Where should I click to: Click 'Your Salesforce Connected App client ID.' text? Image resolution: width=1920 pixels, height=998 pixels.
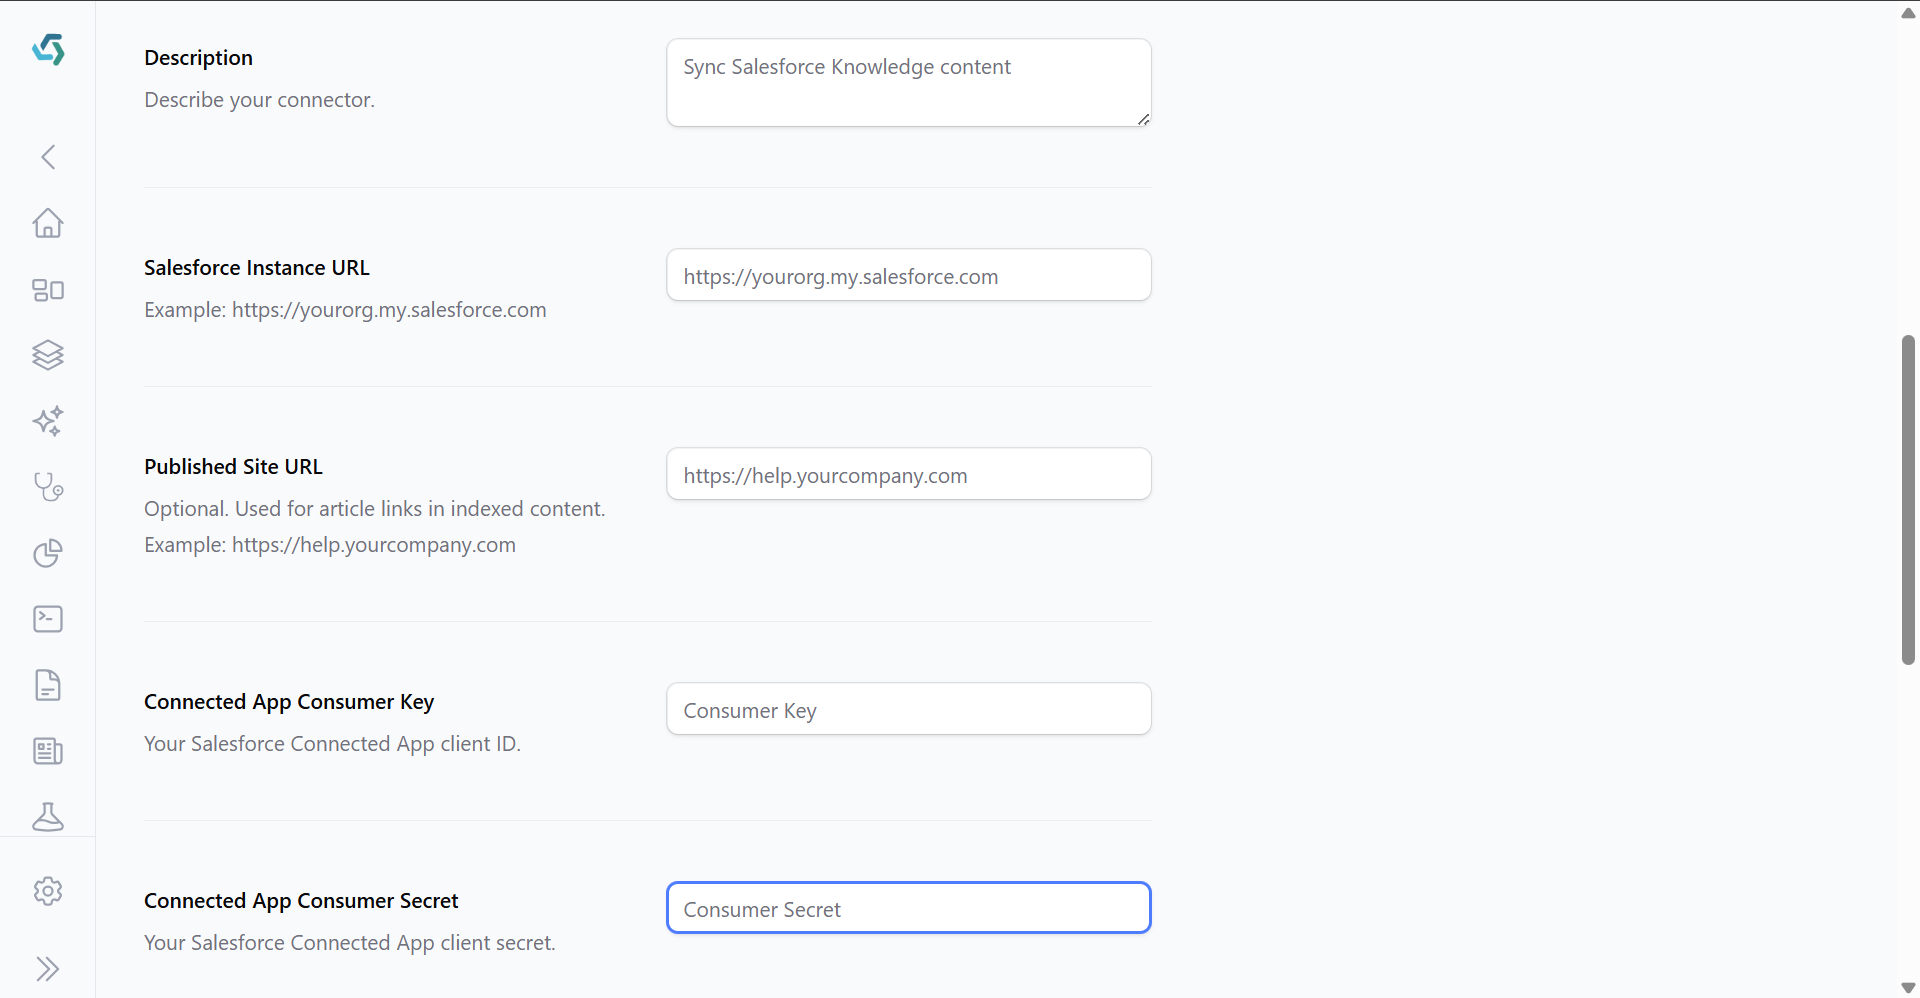pos(333,744)
